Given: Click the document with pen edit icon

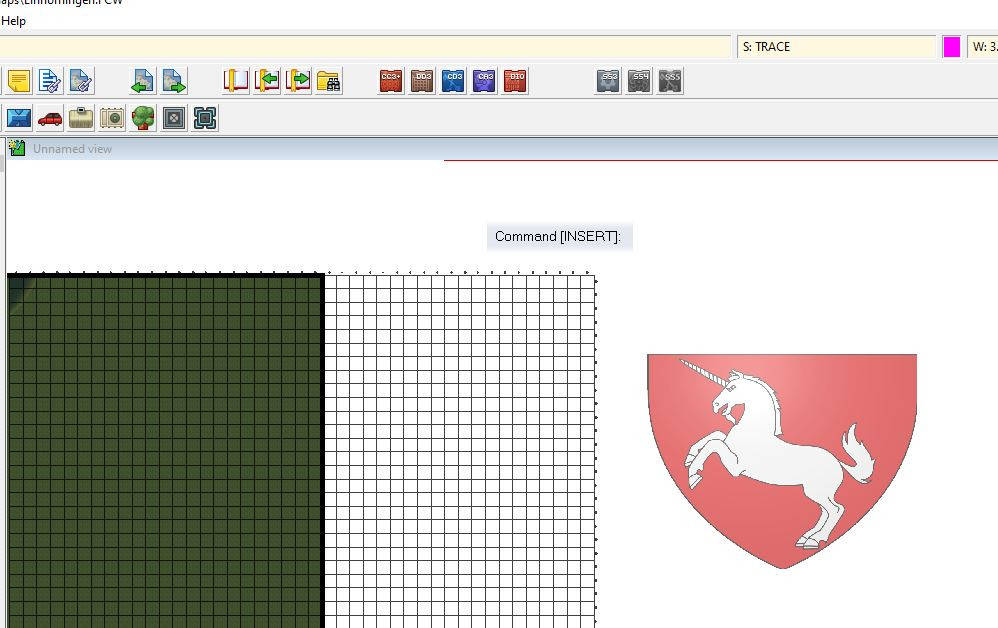Looking at the screenshot, I should (50, 81).
